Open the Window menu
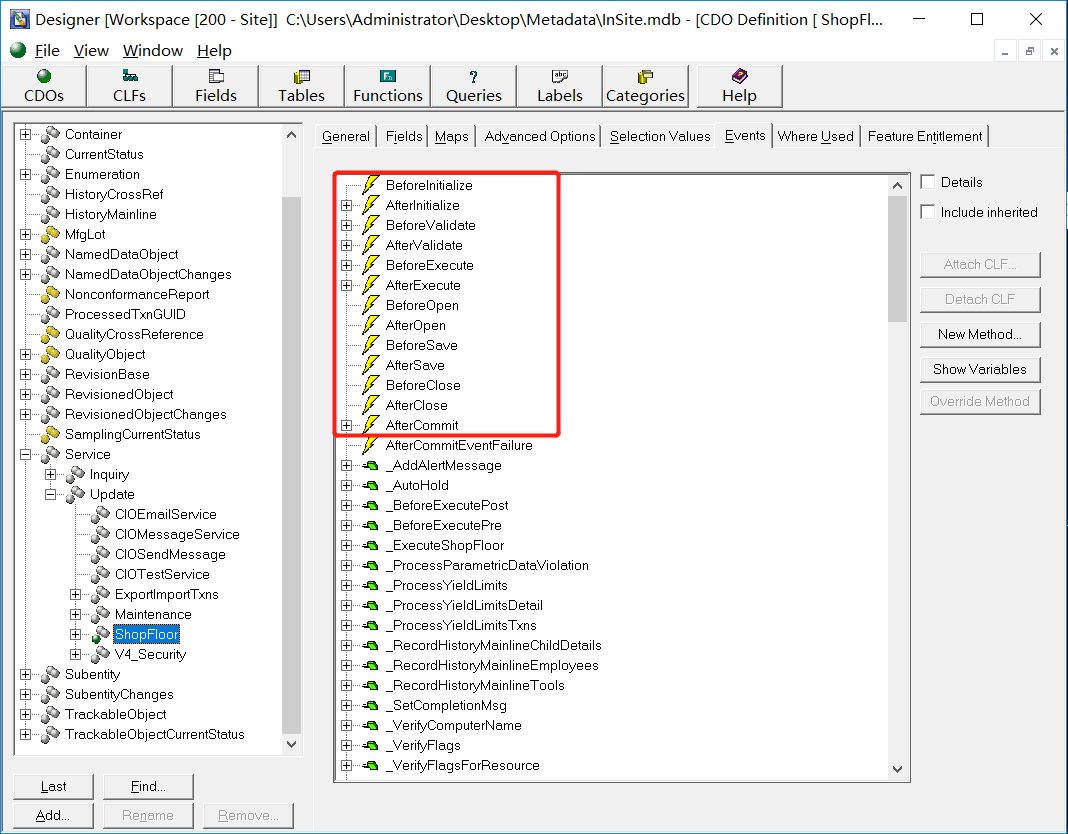Viewport: 1068px width, 834px height. tap(152, 50)
